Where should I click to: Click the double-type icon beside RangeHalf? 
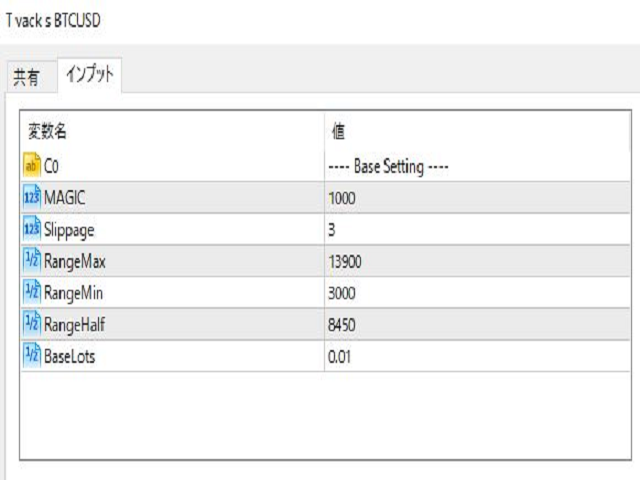[x=31, y=325]
